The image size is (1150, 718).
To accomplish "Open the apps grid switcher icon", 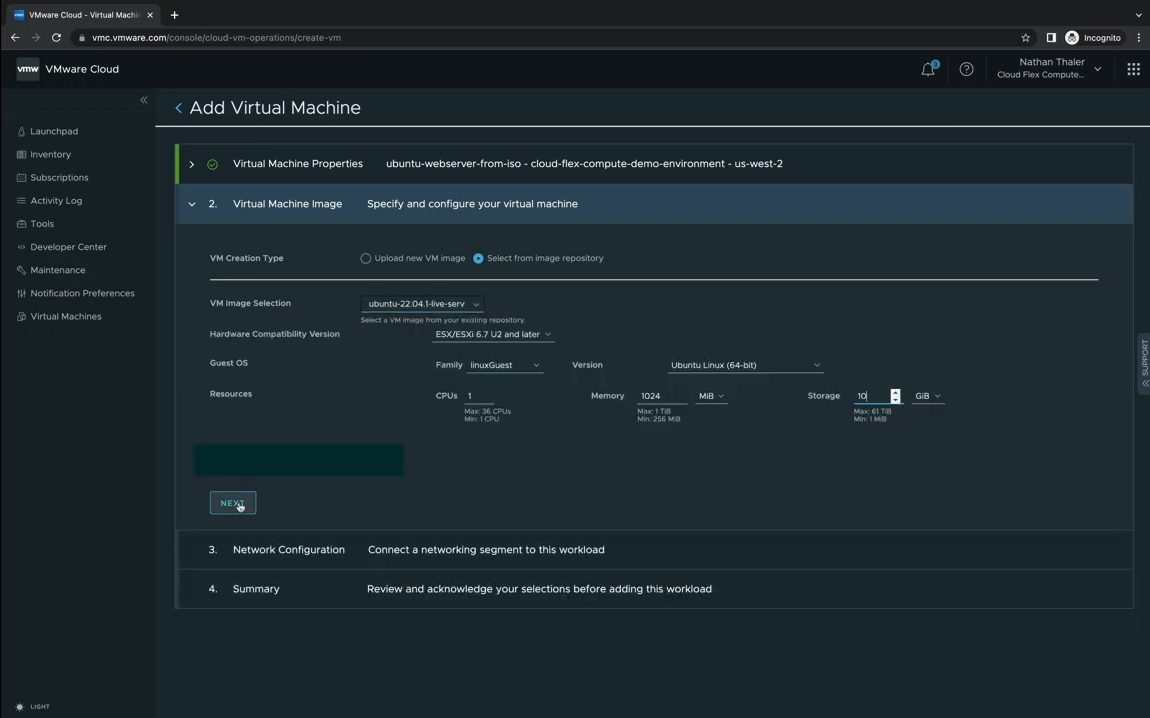I will (1133, 69).
